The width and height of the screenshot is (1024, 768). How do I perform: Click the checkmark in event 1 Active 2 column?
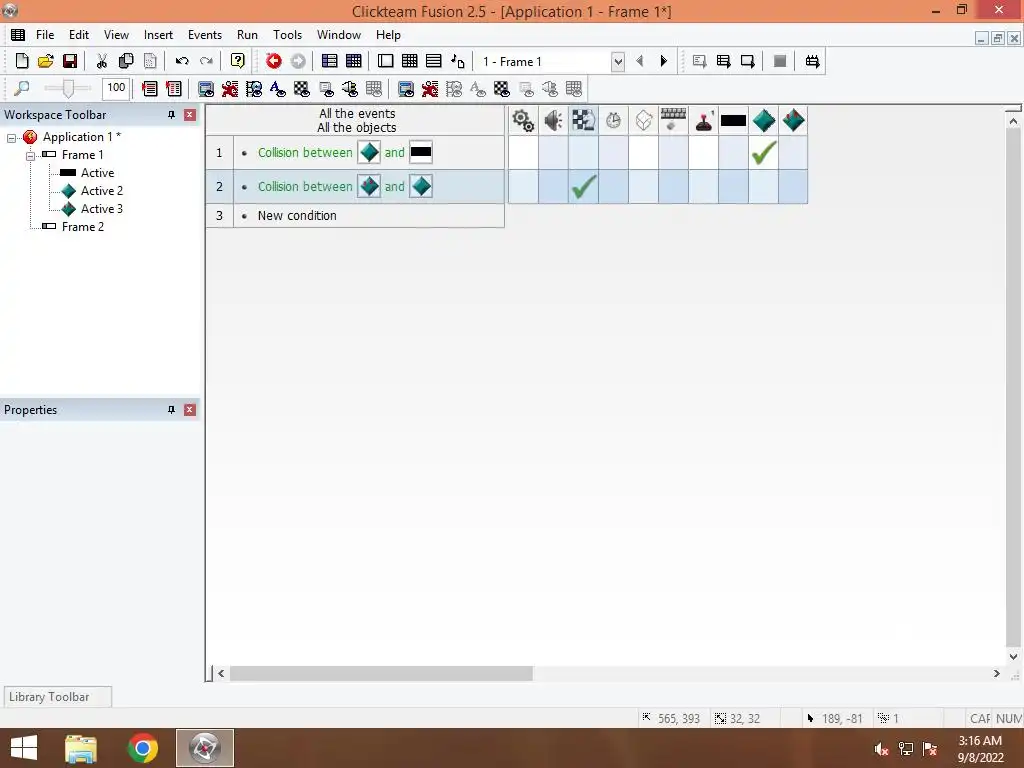click(x=763, y=153)
